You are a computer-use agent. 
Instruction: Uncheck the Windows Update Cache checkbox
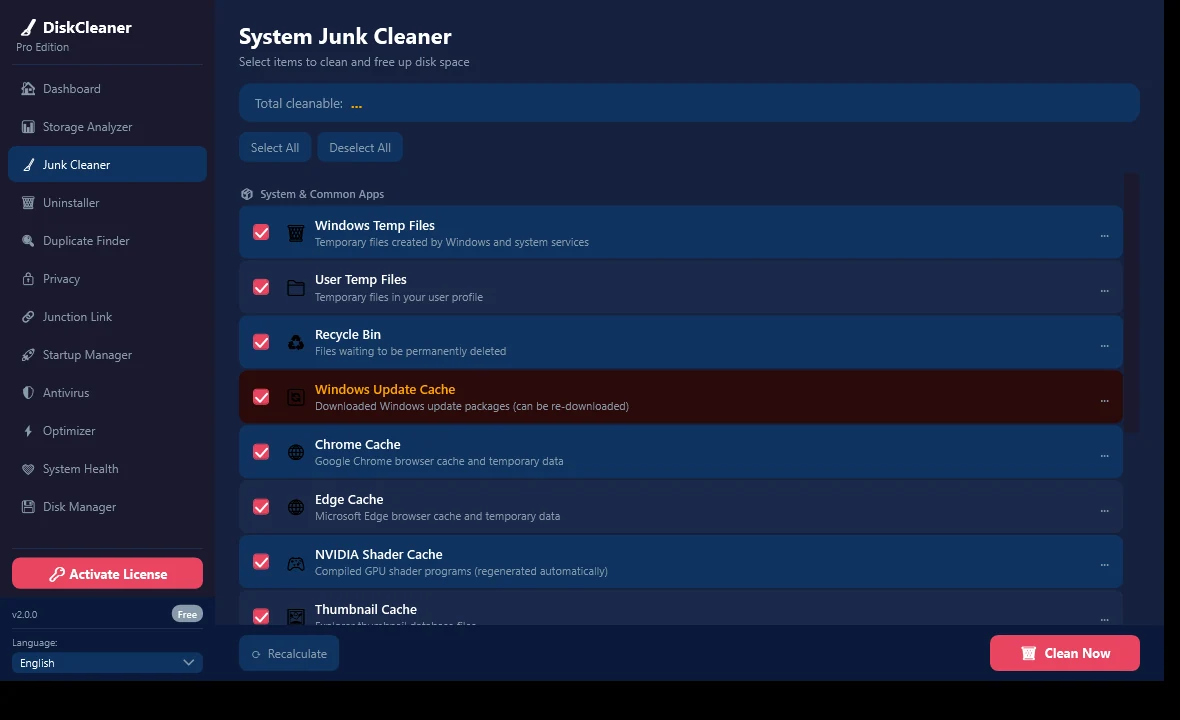coord(261,397)
